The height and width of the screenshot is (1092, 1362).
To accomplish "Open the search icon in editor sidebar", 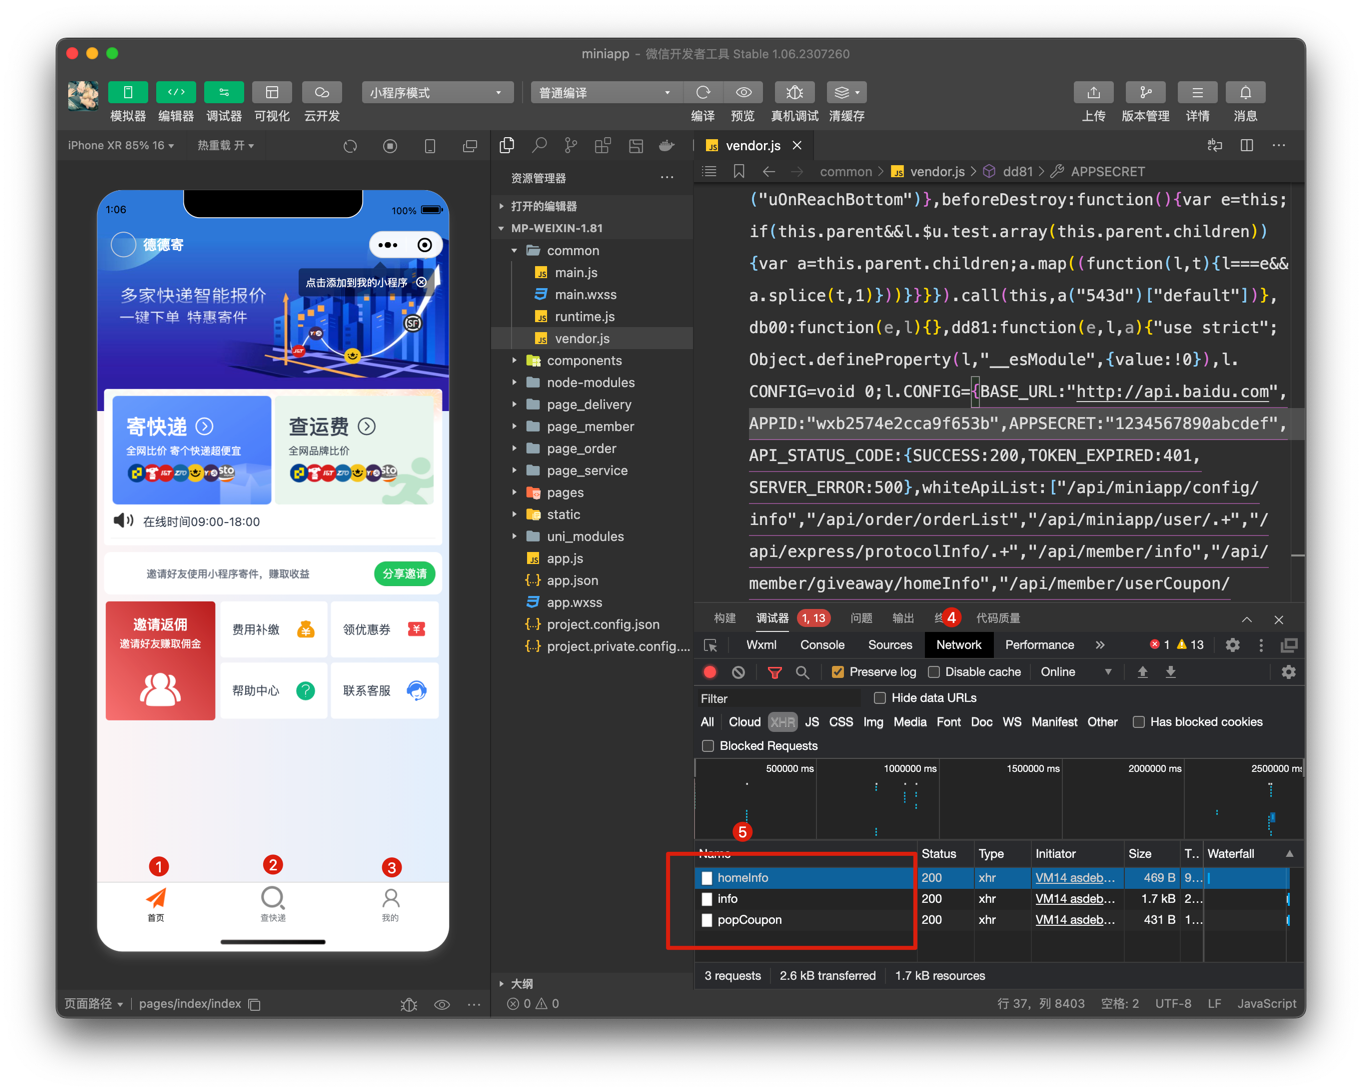I will (539, 146).
